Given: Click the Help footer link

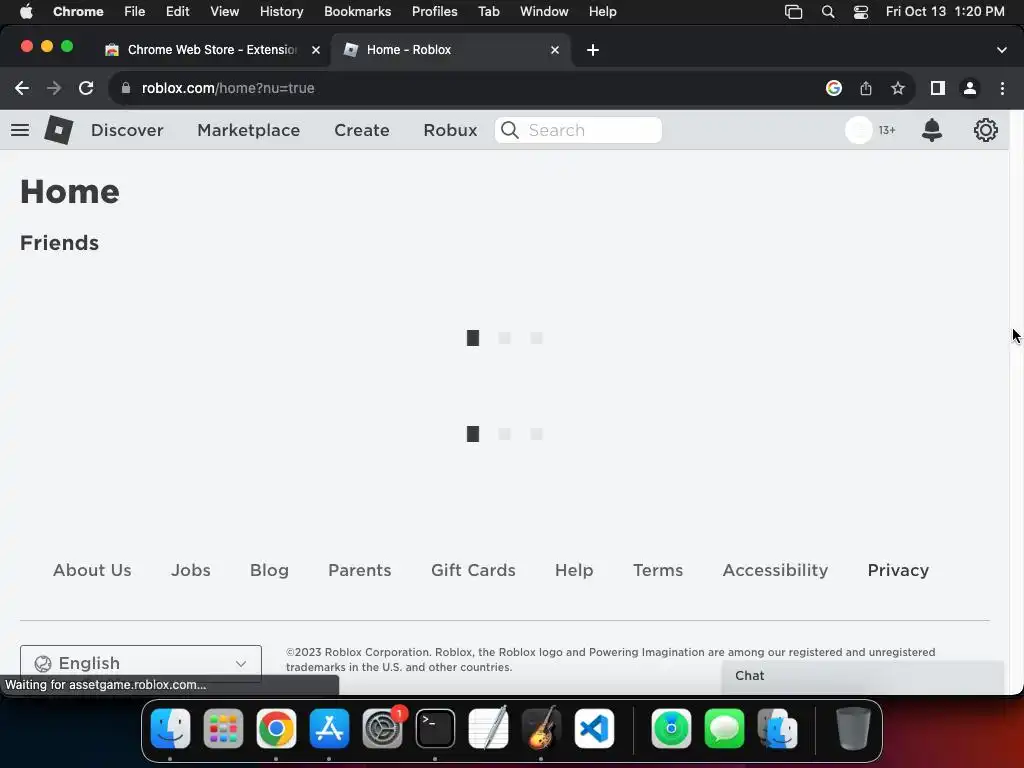Looking at the screenshot, I should [574, 570].
